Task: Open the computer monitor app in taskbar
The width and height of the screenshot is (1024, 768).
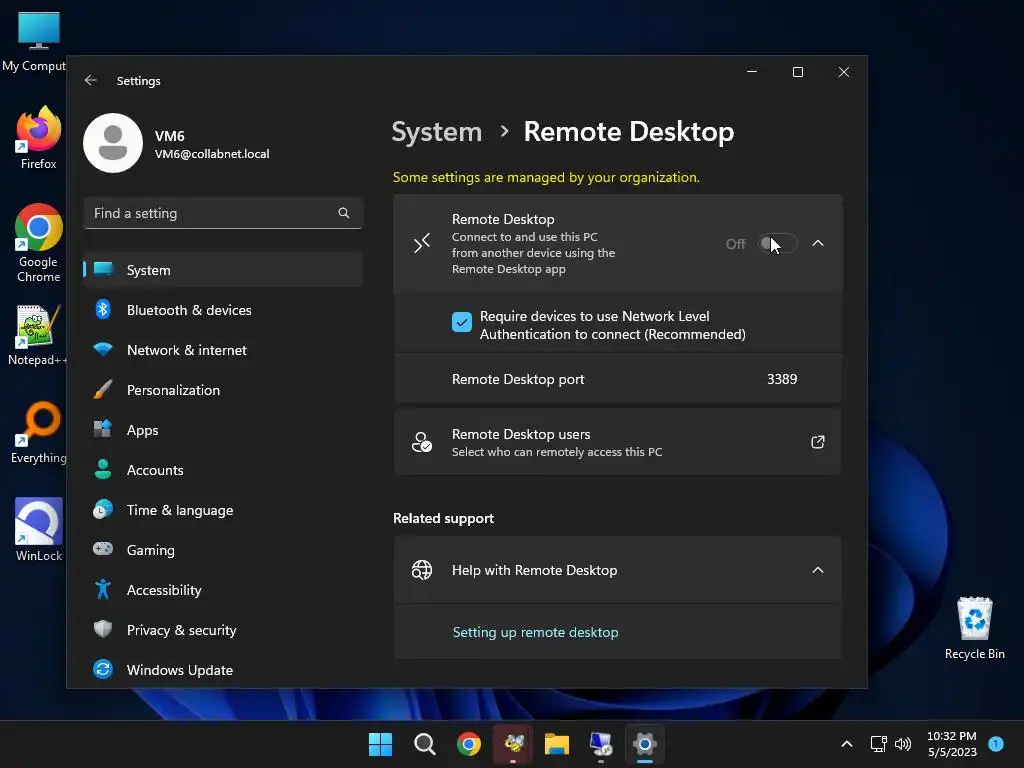Action: (601, 744)
